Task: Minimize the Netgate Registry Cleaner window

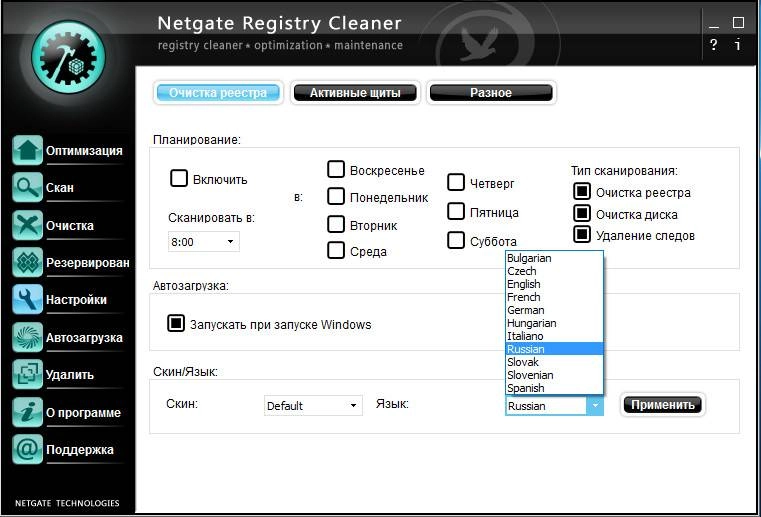Action: point(713,23)
